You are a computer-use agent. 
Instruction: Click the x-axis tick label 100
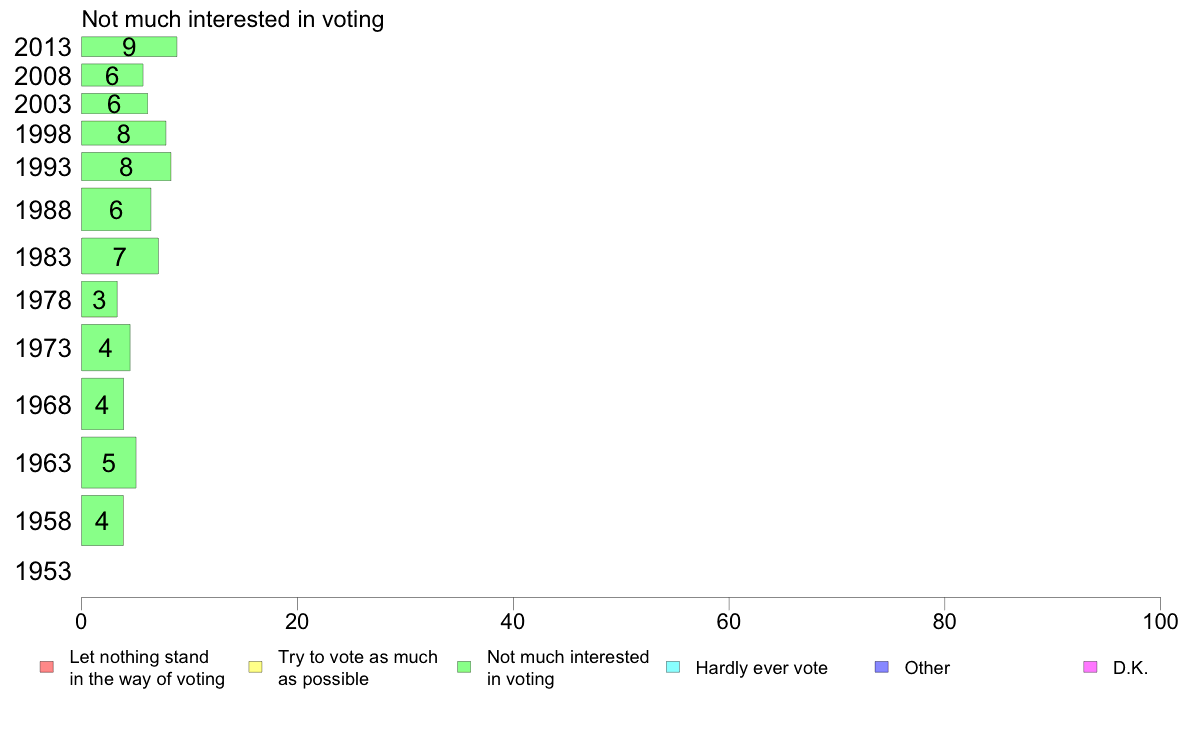1160,622
